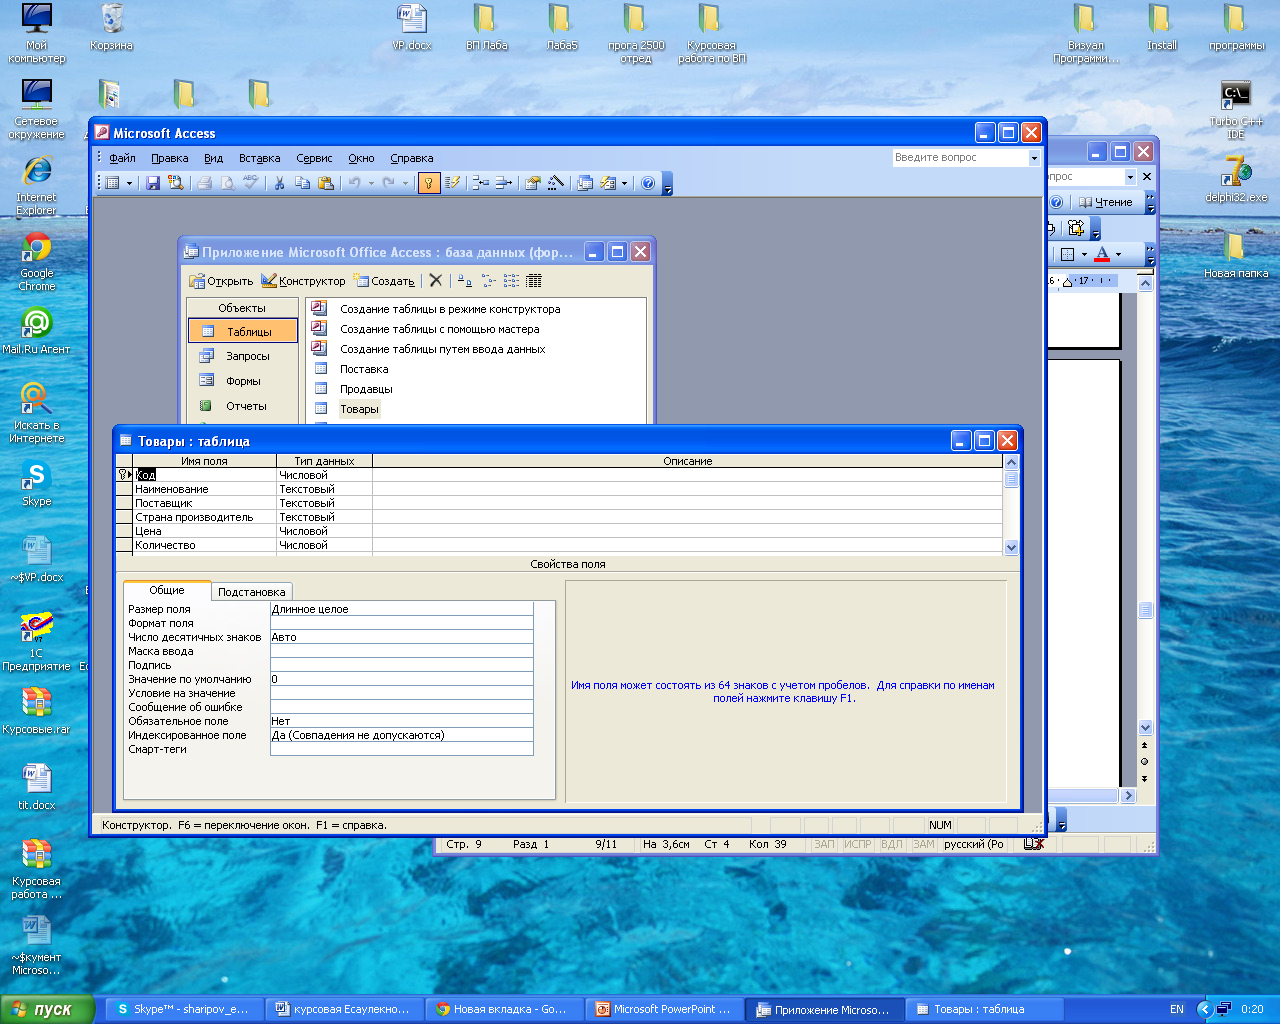Click 'Создание таблицы путем ввода данных'
The height and width of the screenshot is (1024, 1280).
pyautogui.click(x=443, y=349)
